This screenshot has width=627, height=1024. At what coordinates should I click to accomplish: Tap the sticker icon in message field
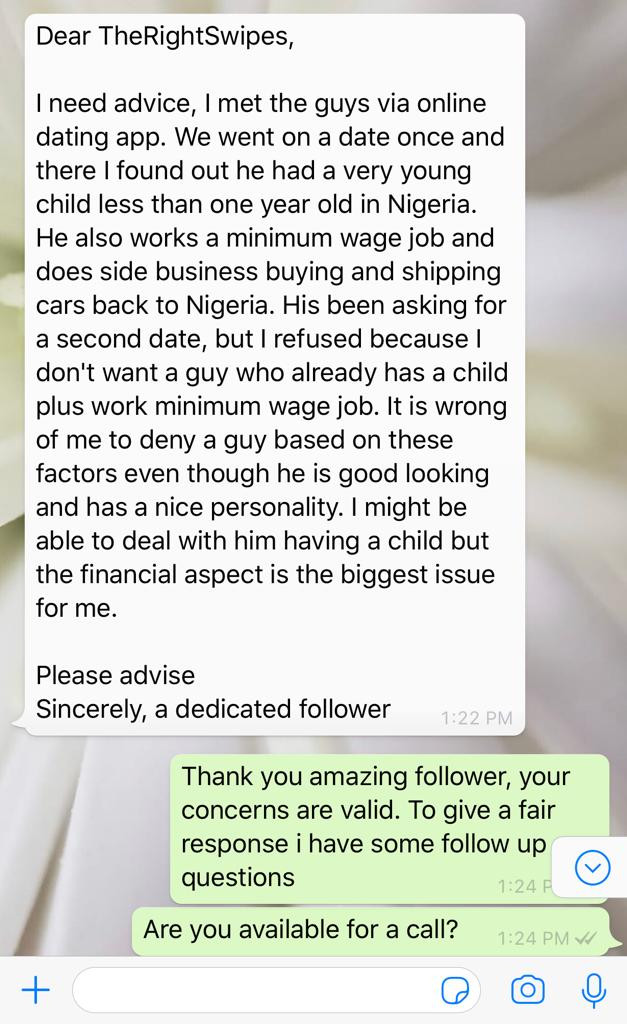(x=455, y=991)
